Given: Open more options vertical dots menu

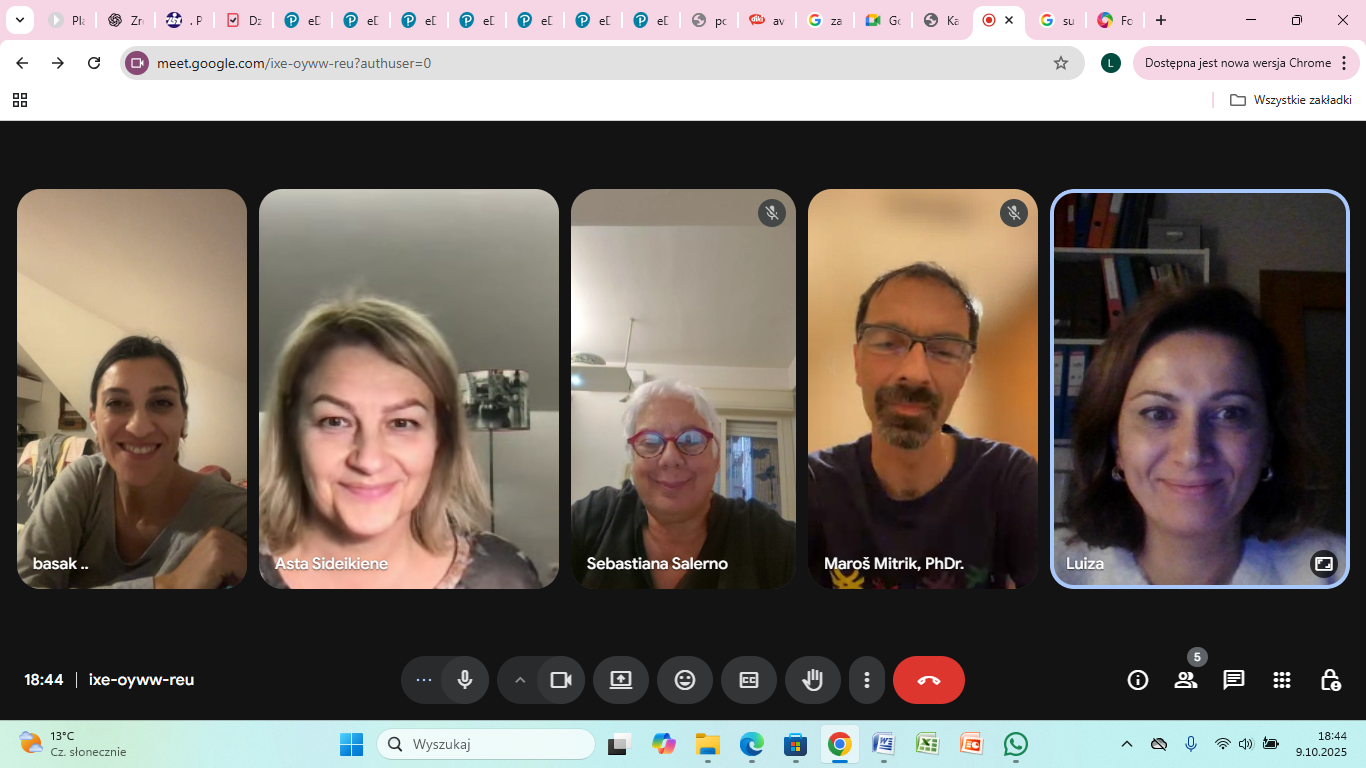Looking at the screenshot, I should 867,680.
